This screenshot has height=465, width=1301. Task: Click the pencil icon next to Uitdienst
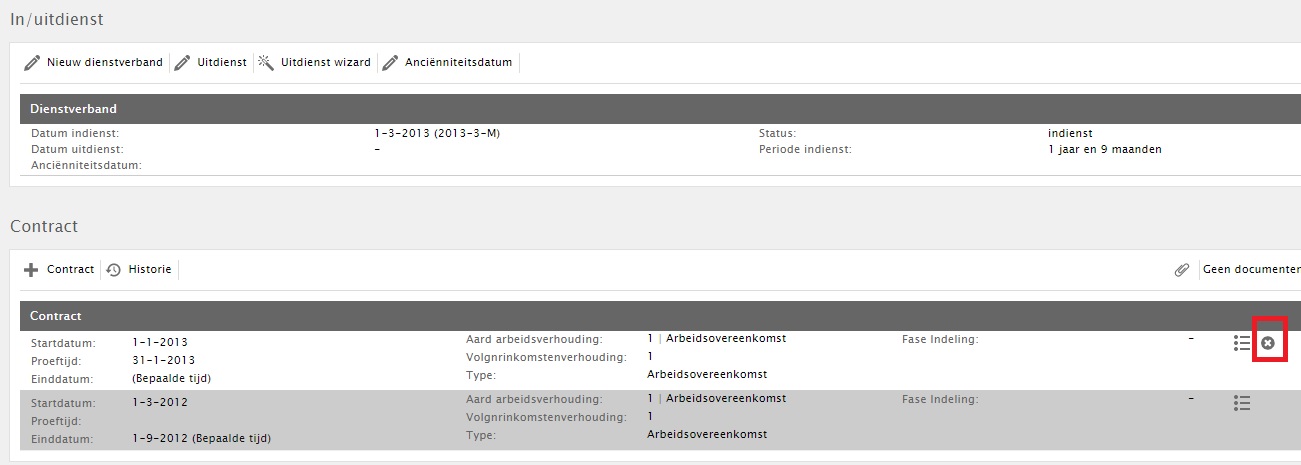point(182,63)
